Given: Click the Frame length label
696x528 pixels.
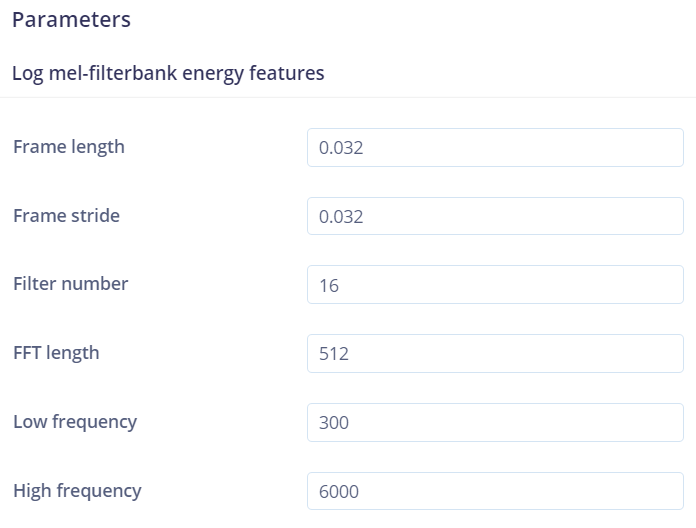Looking at the screenshot, I should [x=69, y=147].
